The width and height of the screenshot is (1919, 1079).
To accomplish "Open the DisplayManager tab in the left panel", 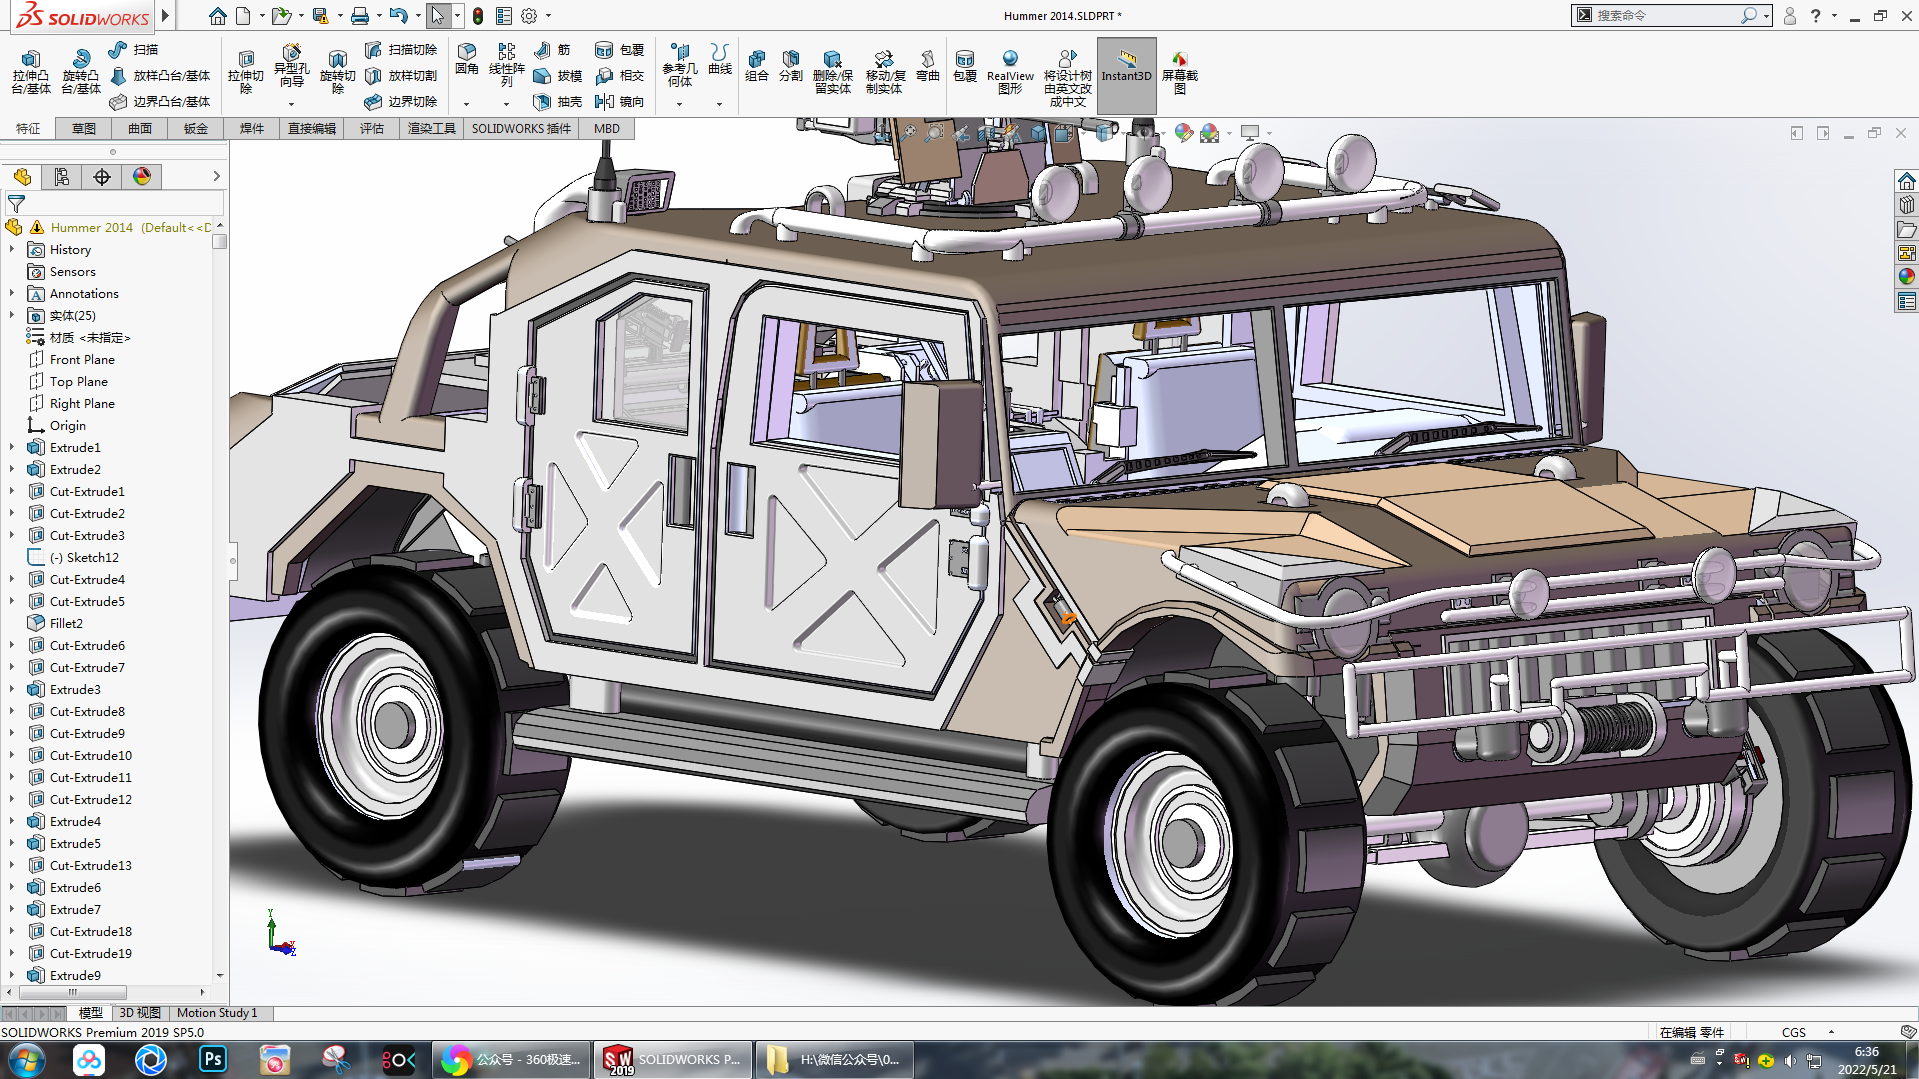I will coord(142,177).
